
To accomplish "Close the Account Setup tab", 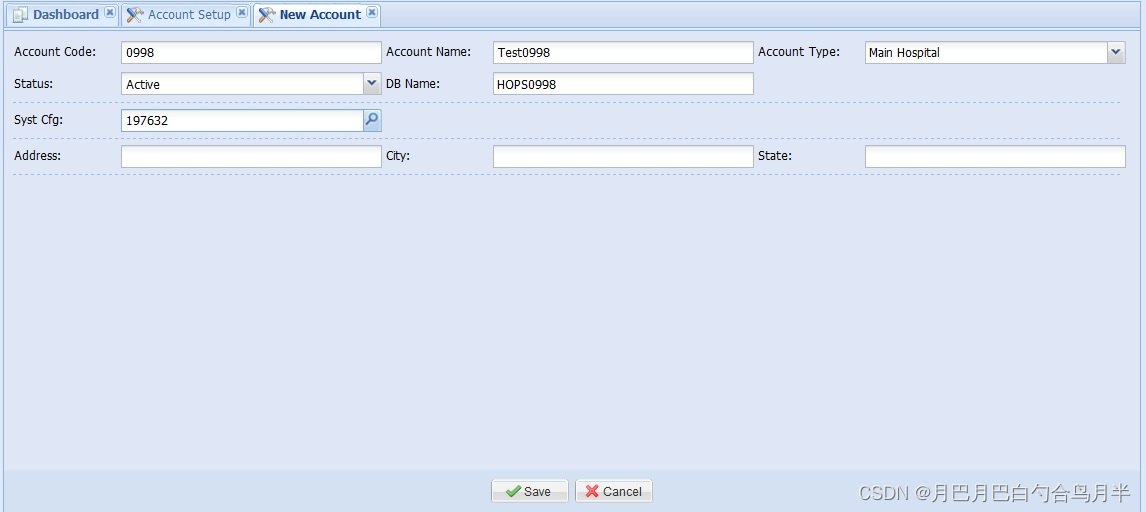I will [242, 12].
